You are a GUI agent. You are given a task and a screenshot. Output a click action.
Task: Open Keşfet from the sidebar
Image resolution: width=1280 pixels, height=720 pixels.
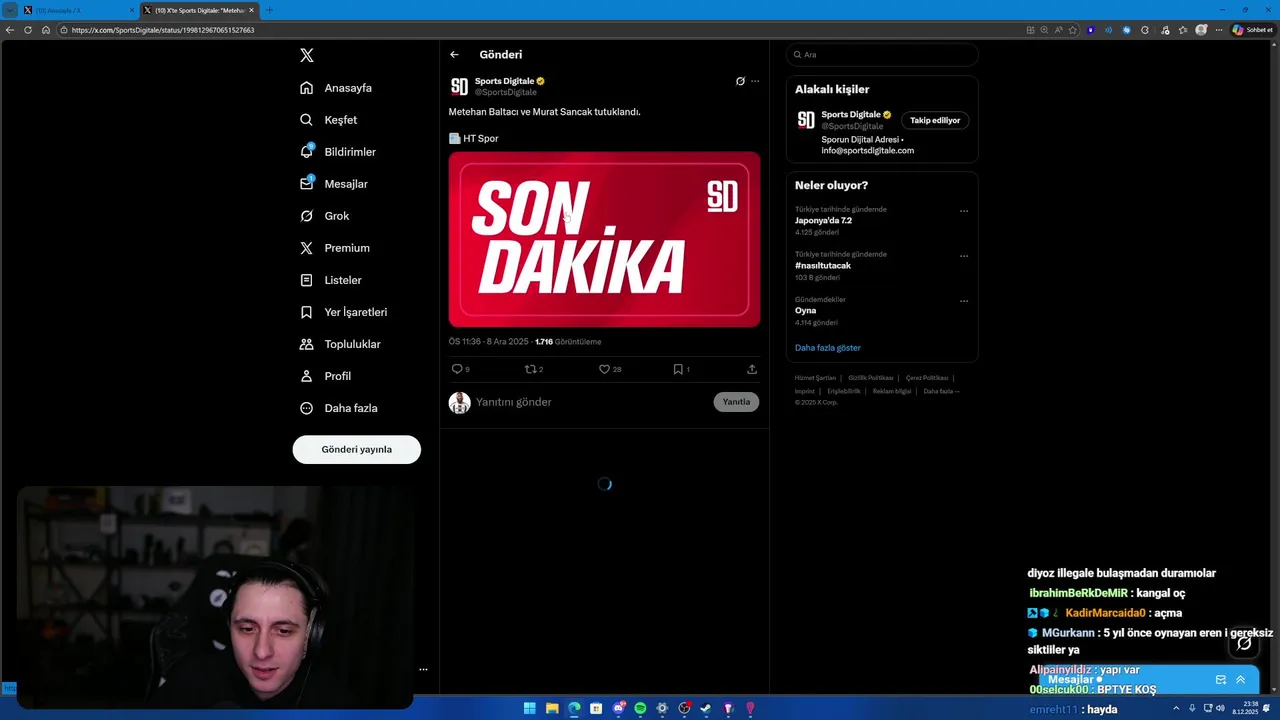(x=328, y=120)
